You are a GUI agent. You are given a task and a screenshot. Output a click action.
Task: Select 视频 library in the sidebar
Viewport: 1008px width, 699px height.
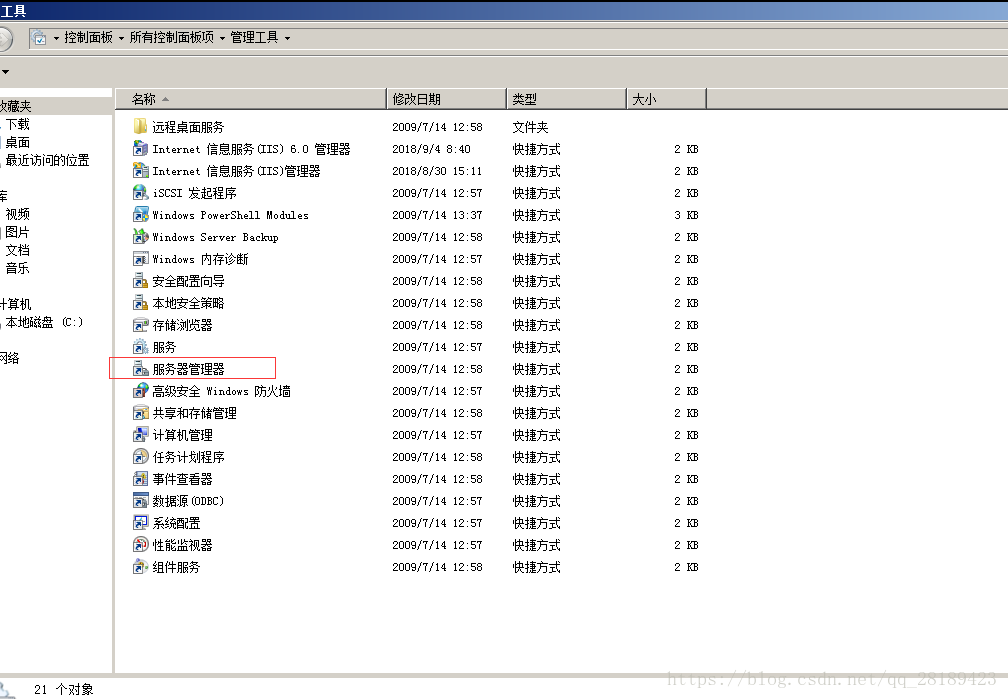(18, 214)
